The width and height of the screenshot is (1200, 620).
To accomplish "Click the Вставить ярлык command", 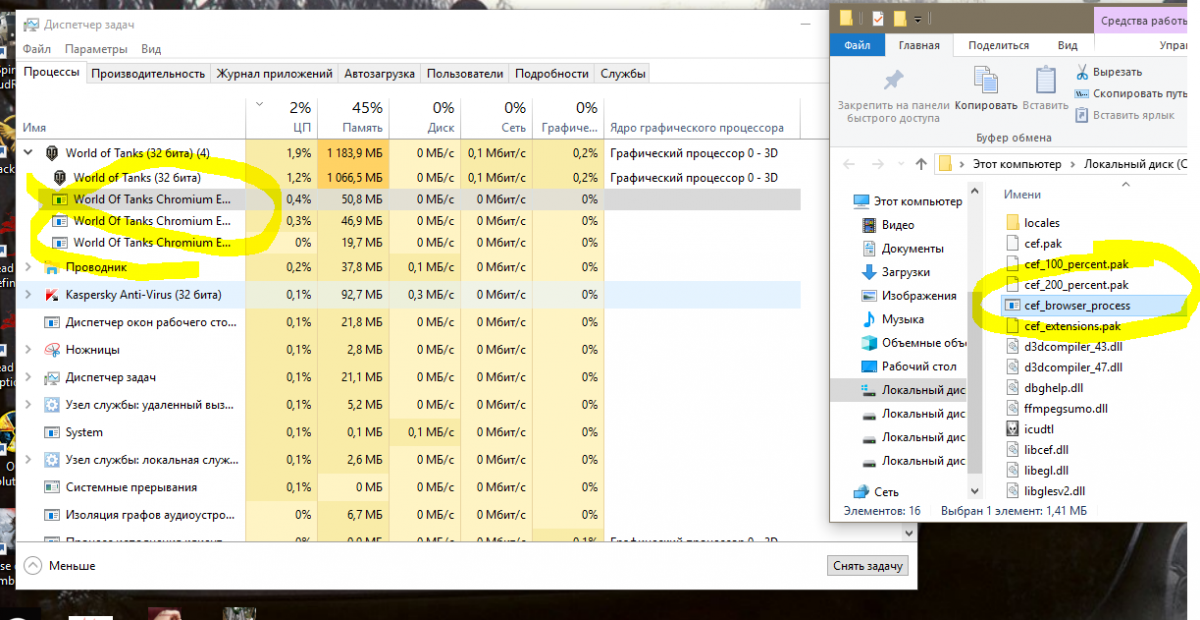I will tap(1125, 115).
